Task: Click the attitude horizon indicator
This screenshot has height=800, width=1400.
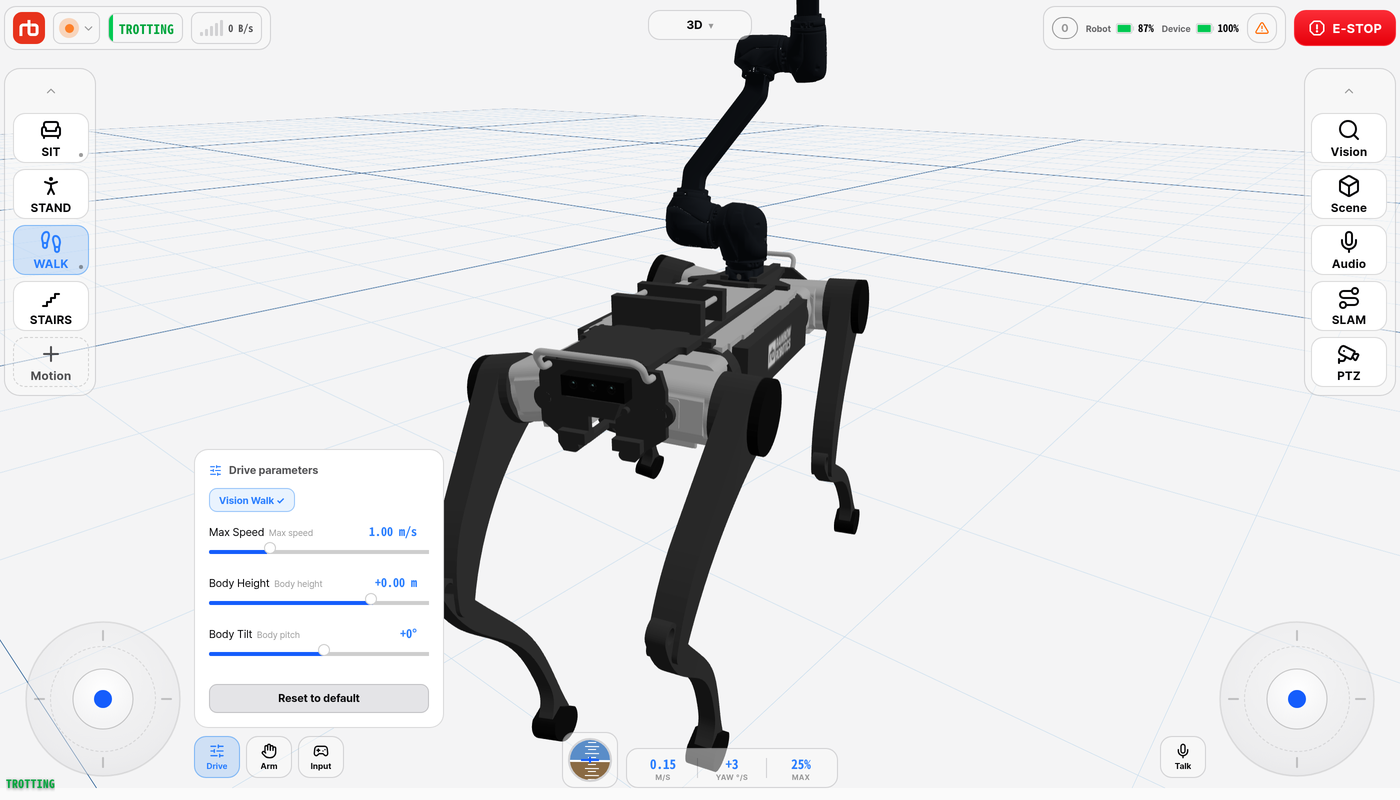Action: (590, 760)
